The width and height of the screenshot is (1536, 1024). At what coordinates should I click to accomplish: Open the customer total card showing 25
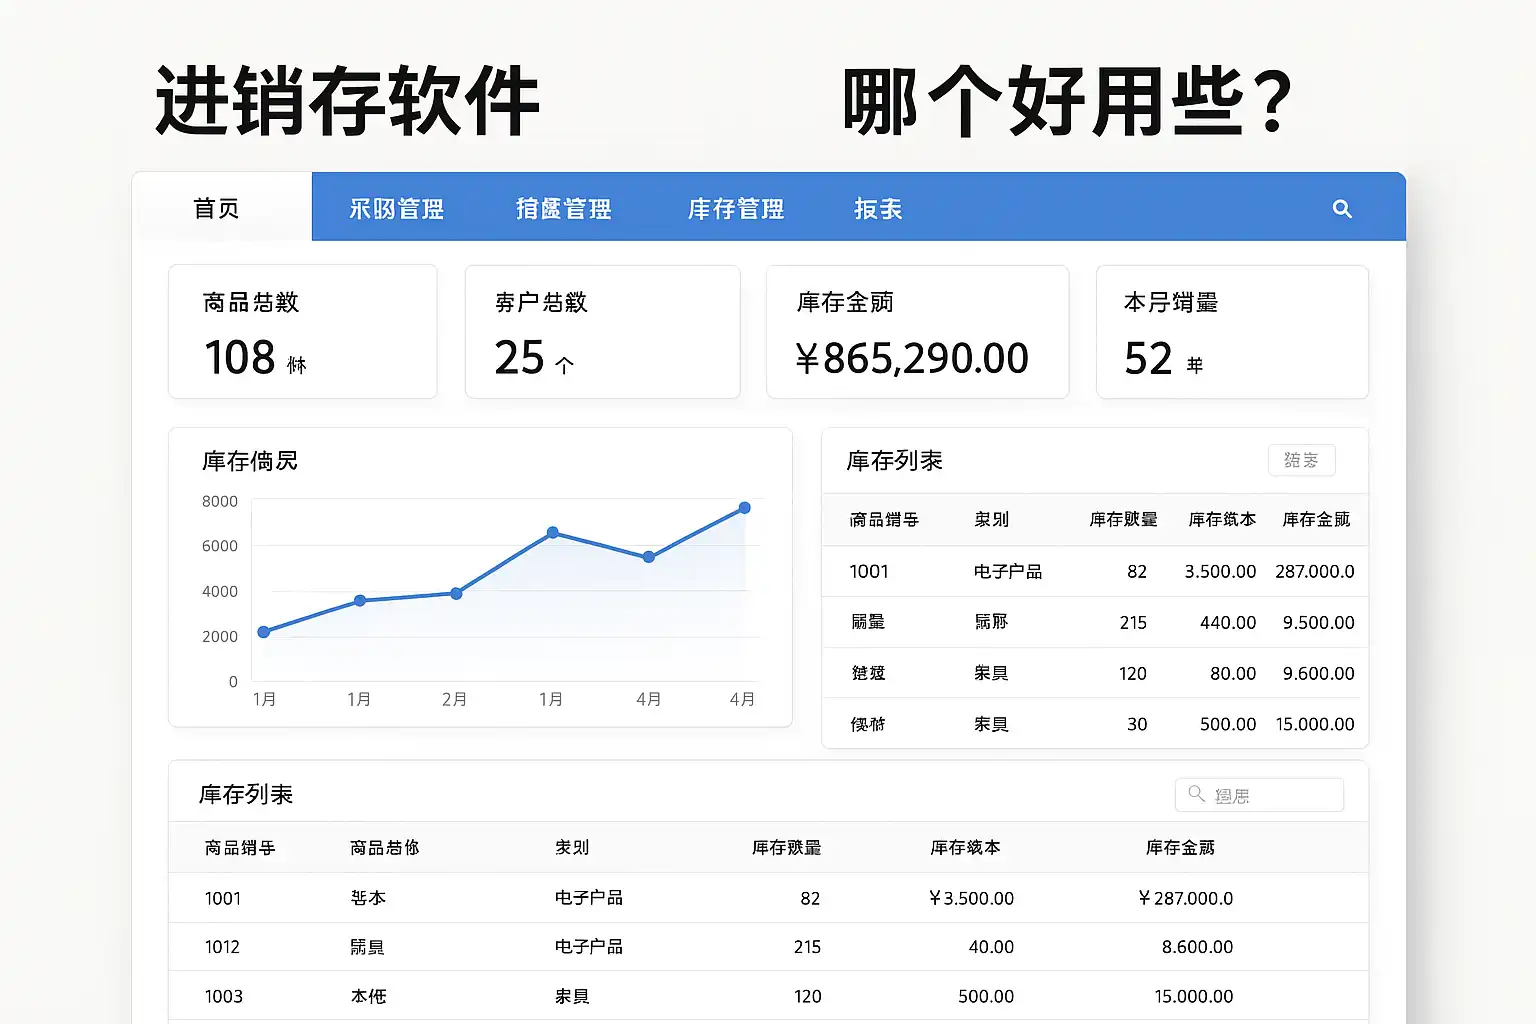click(x=602, y=332)
